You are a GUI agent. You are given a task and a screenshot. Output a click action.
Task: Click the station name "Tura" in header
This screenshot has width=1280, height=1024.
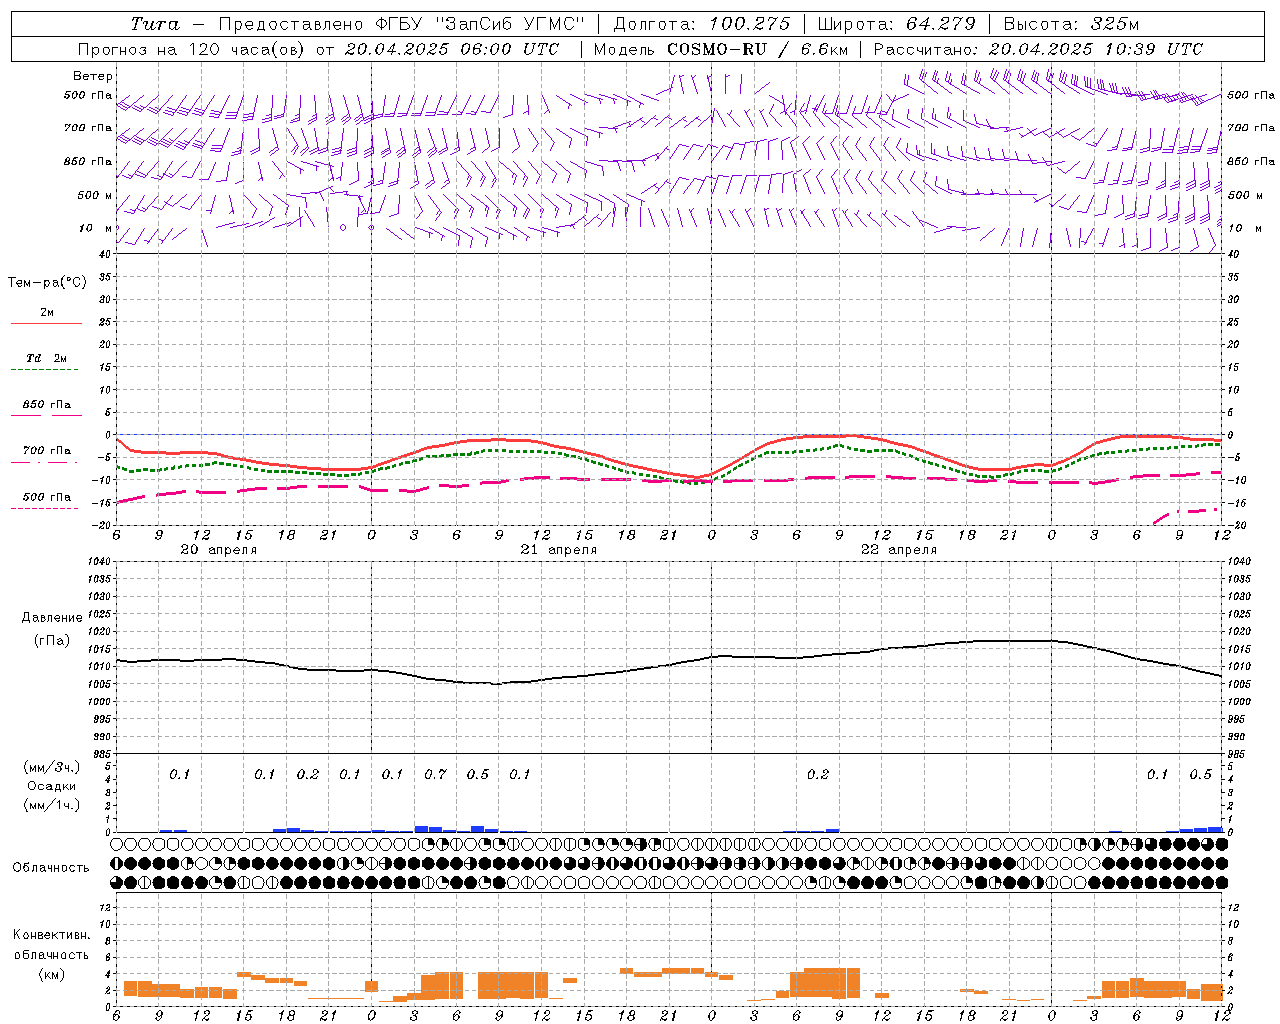point(155,24)
